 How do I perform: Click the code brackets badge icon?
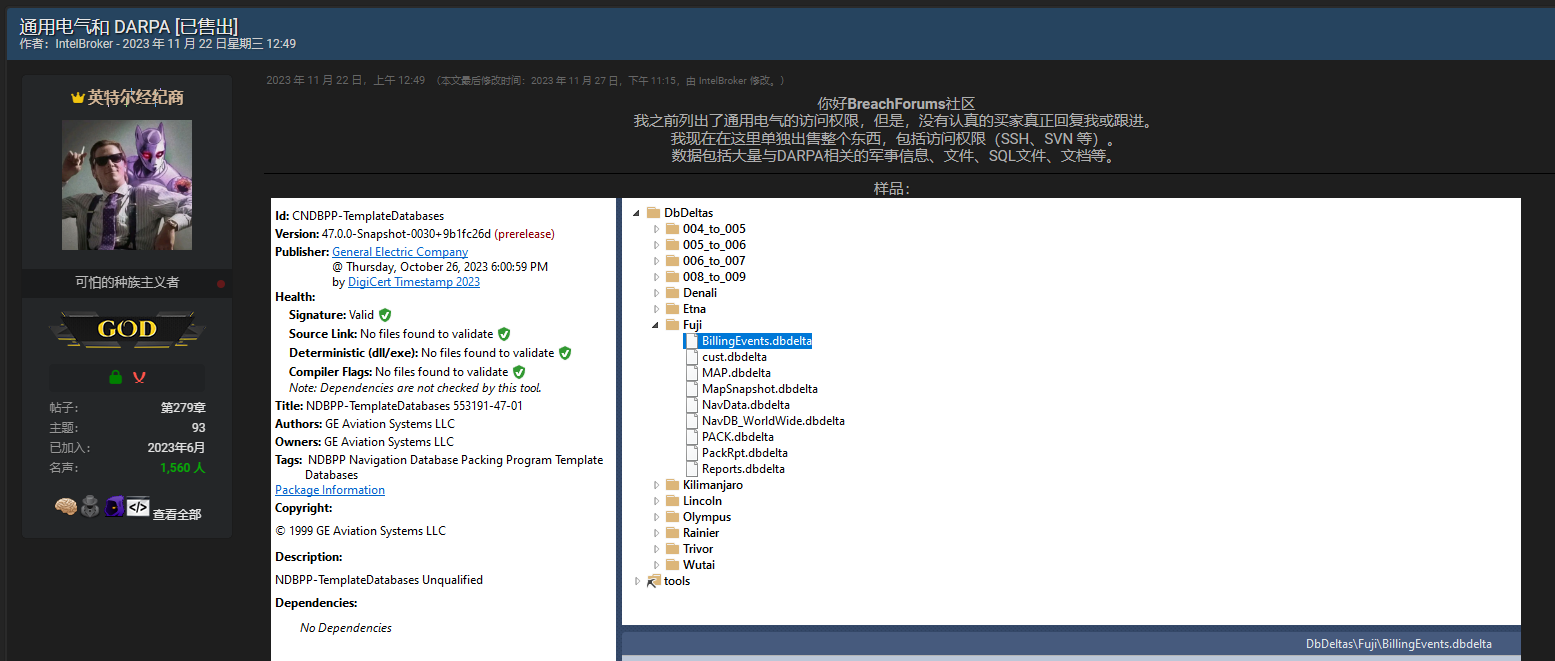[x=138, y=507]
